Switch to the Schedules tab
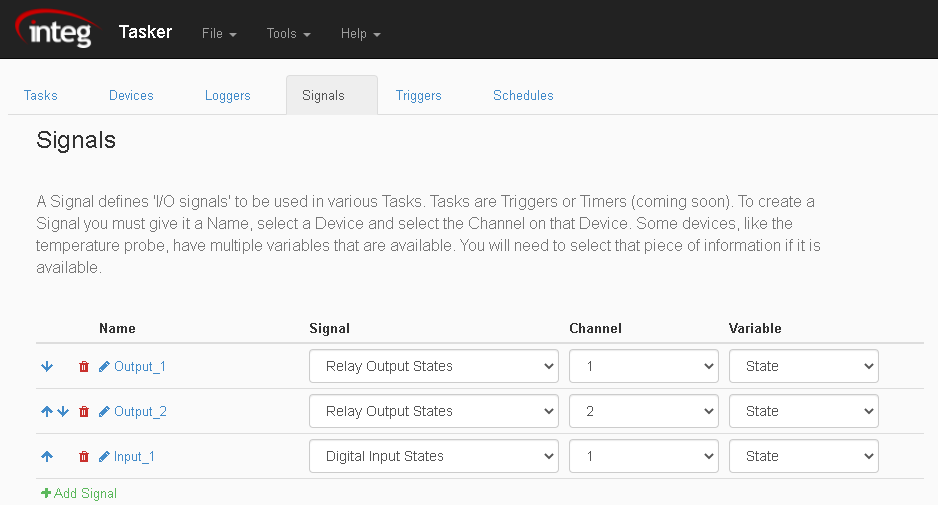 click(523, 95)
